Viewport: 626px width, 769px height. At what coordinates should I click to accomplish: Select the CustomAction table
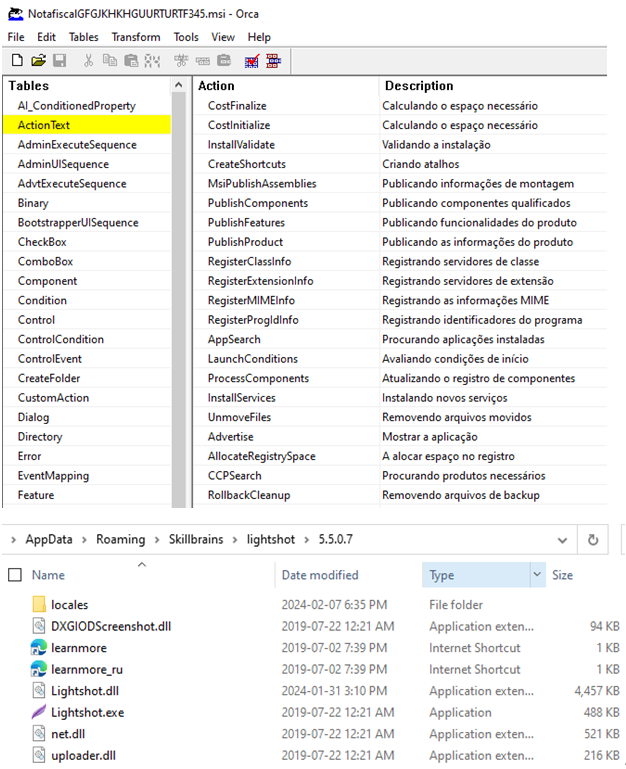click(53, 398)
